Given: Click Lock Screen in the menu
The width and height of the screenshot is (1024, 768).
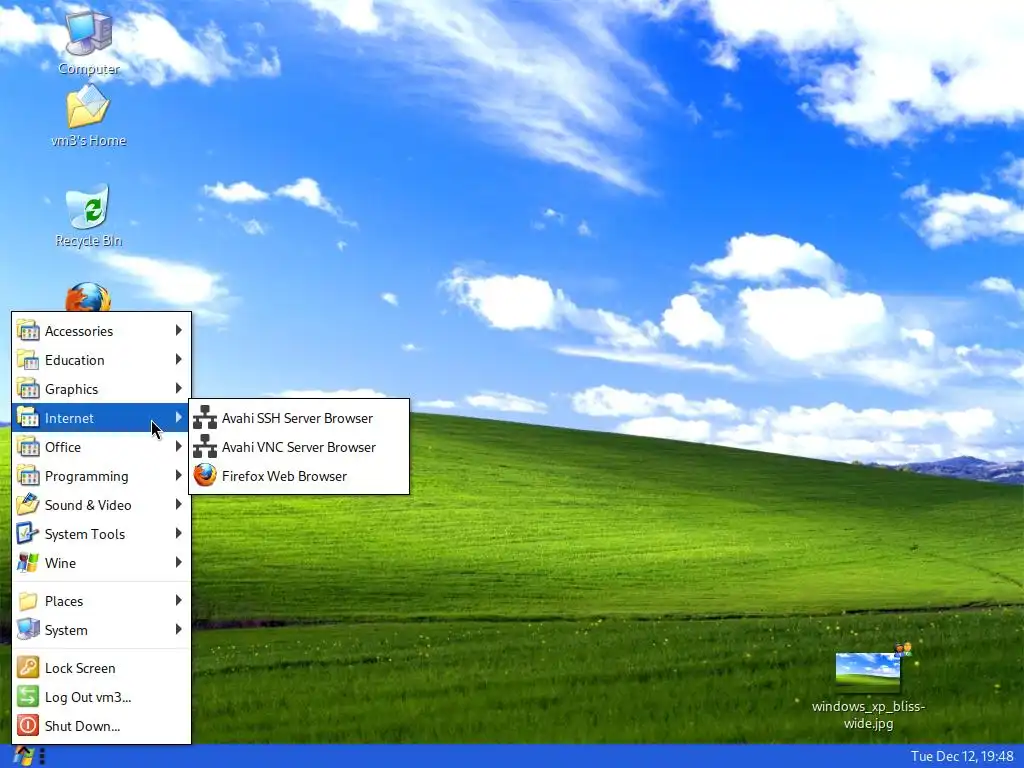Looking at the screenshot, I should (x=101, y=668).
